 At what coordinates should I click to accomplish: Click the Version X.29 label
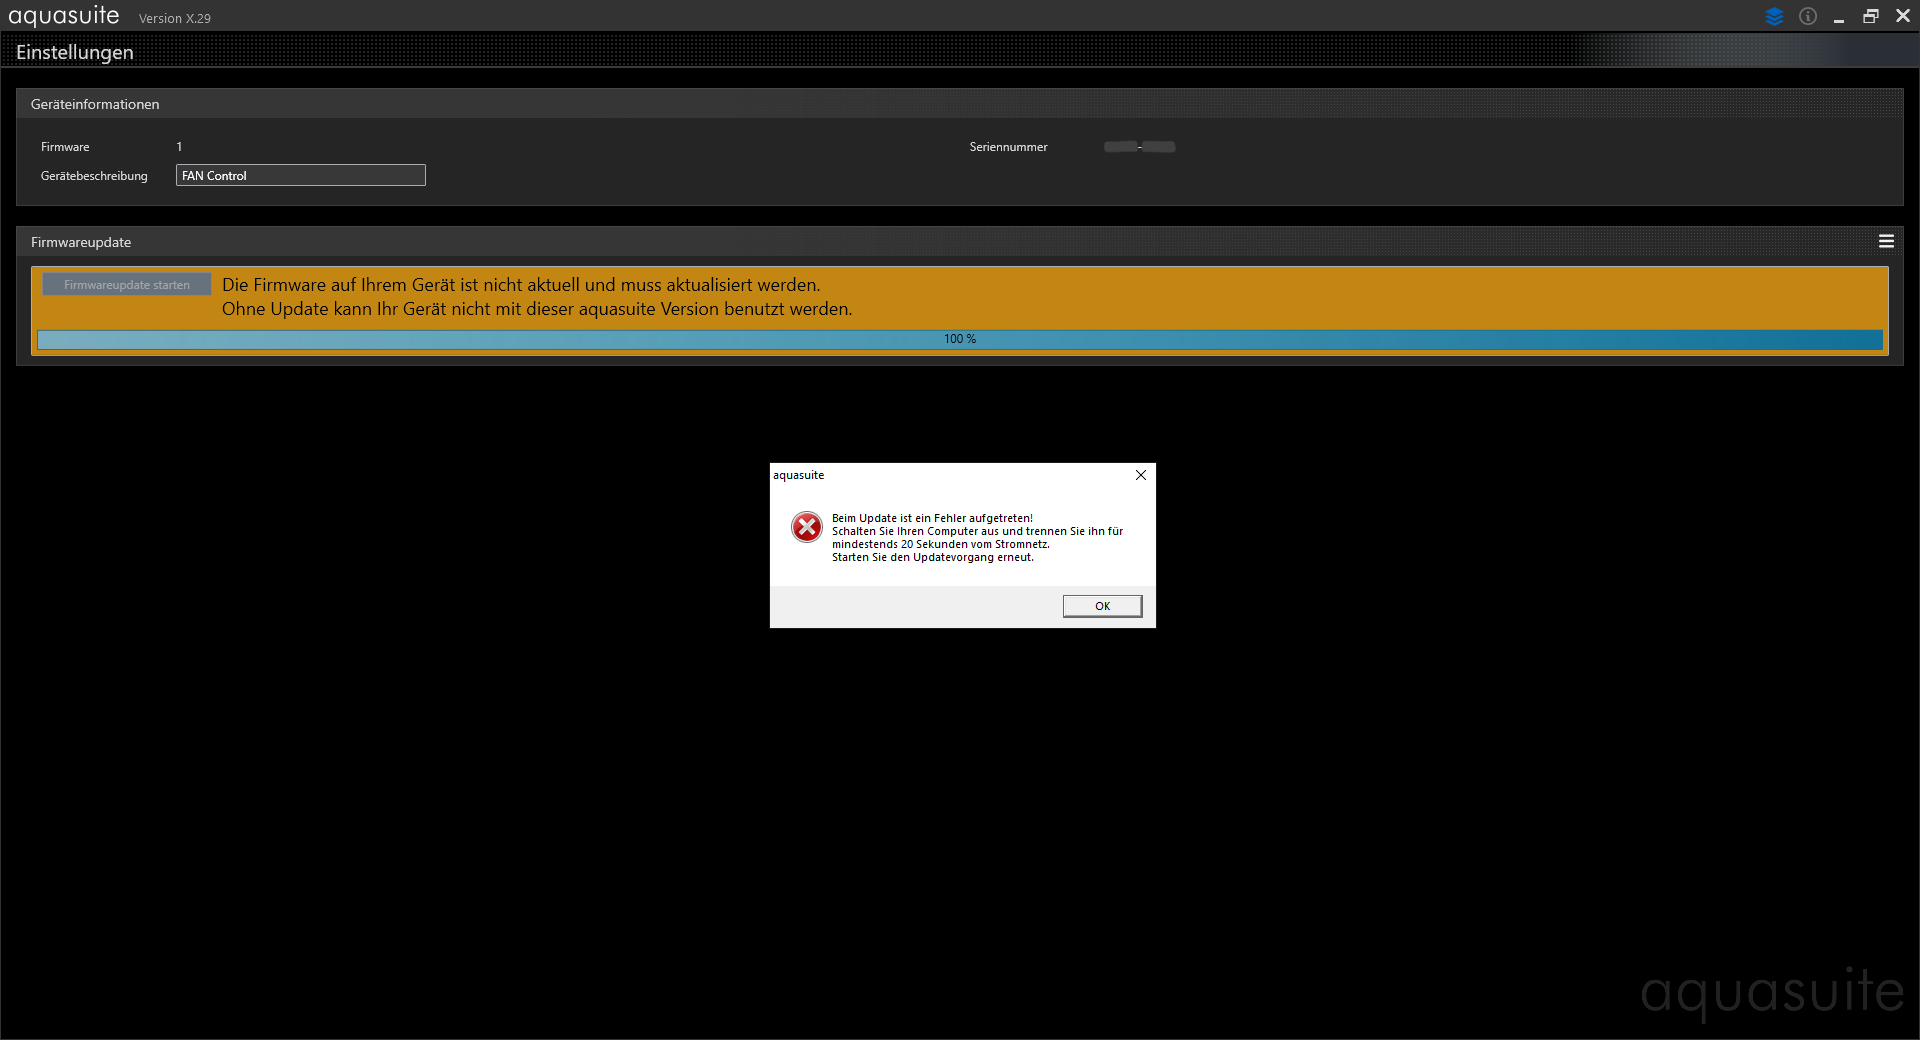(175, 18)
